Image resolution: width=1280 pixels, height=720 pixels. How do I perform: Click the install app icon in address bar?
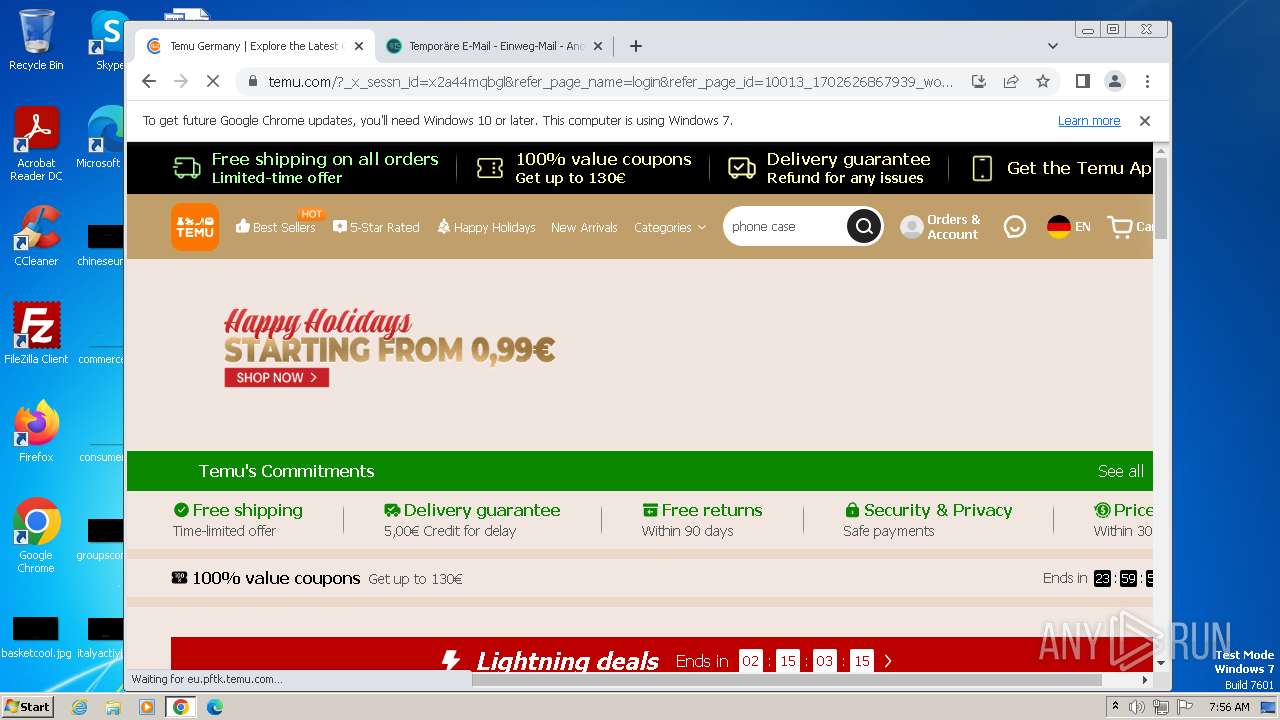coord(979,82)
